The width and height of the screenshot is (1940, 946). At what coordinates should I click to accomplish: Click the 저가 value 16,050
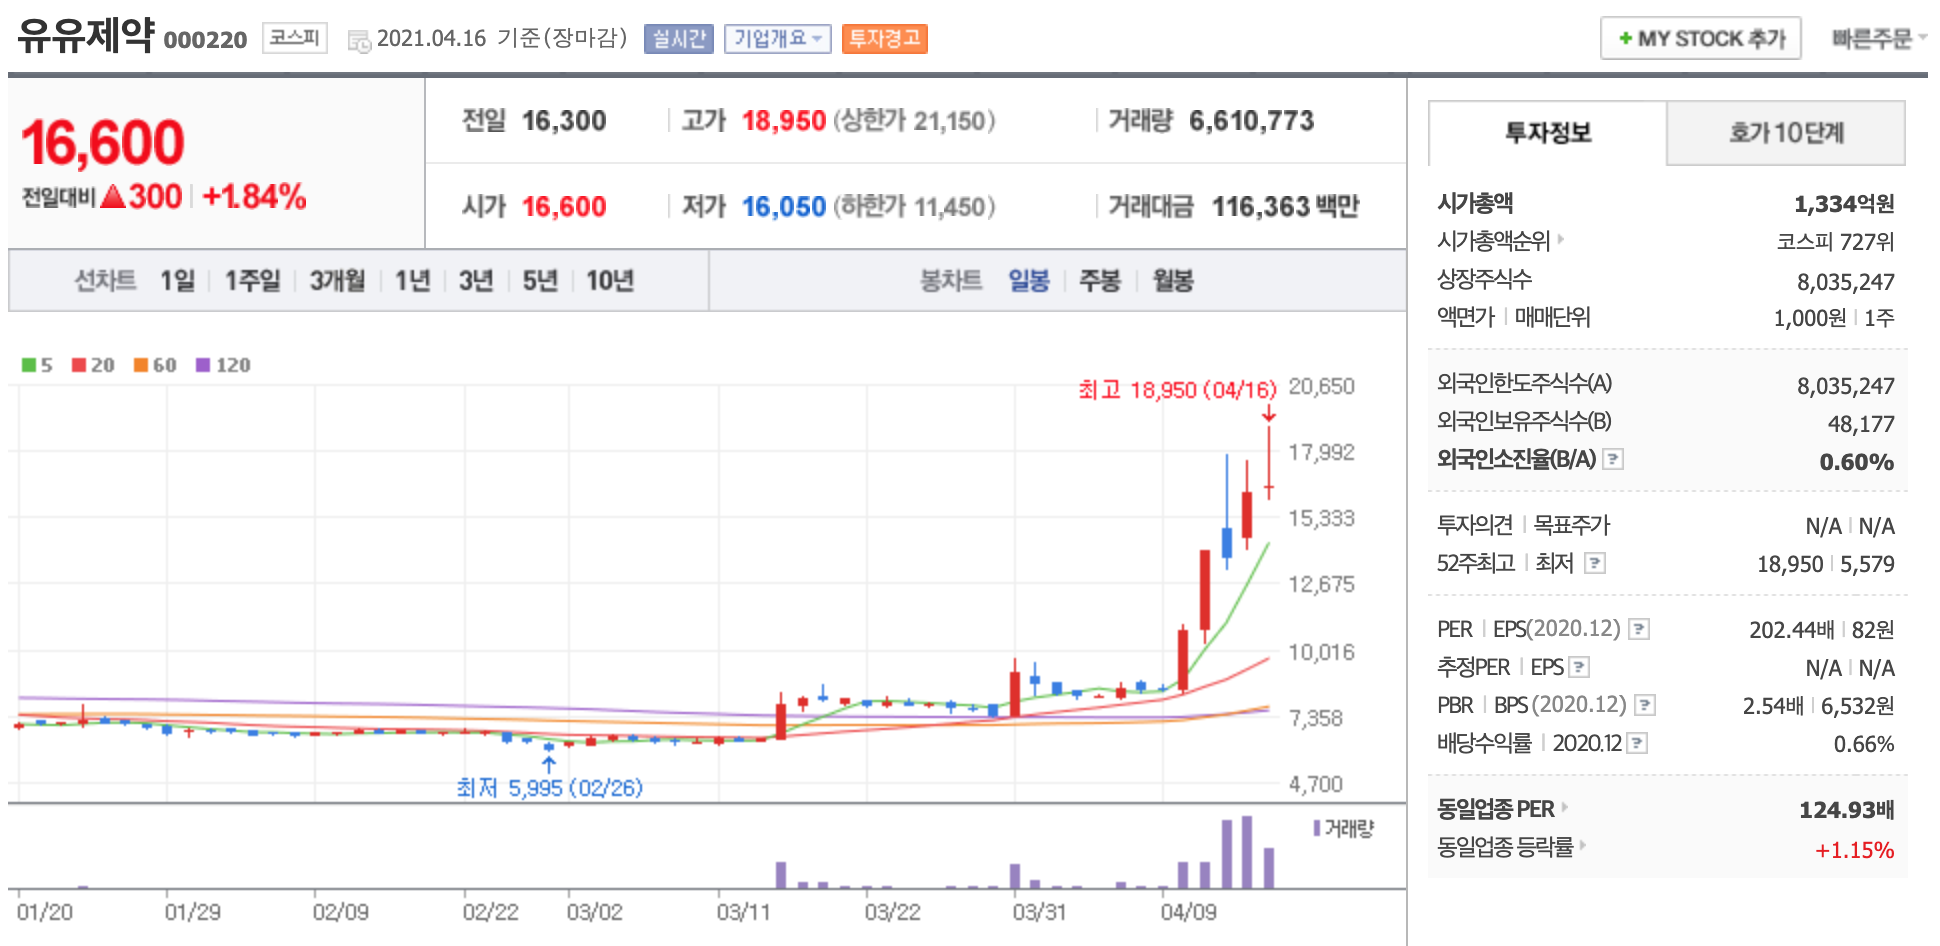click(x=784, y=207)
